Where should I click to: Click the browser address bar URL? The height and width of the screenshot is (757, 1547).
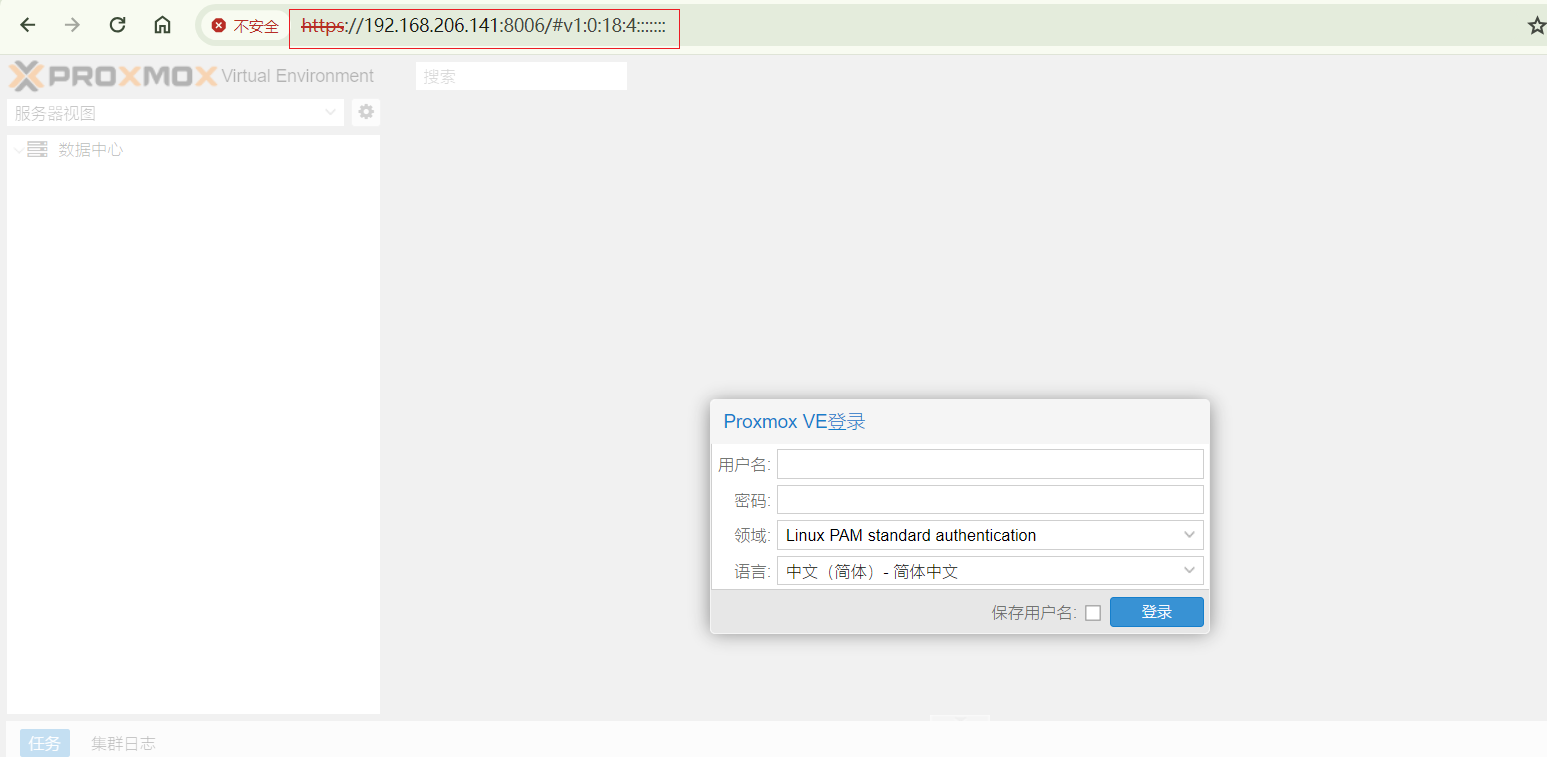484,26
